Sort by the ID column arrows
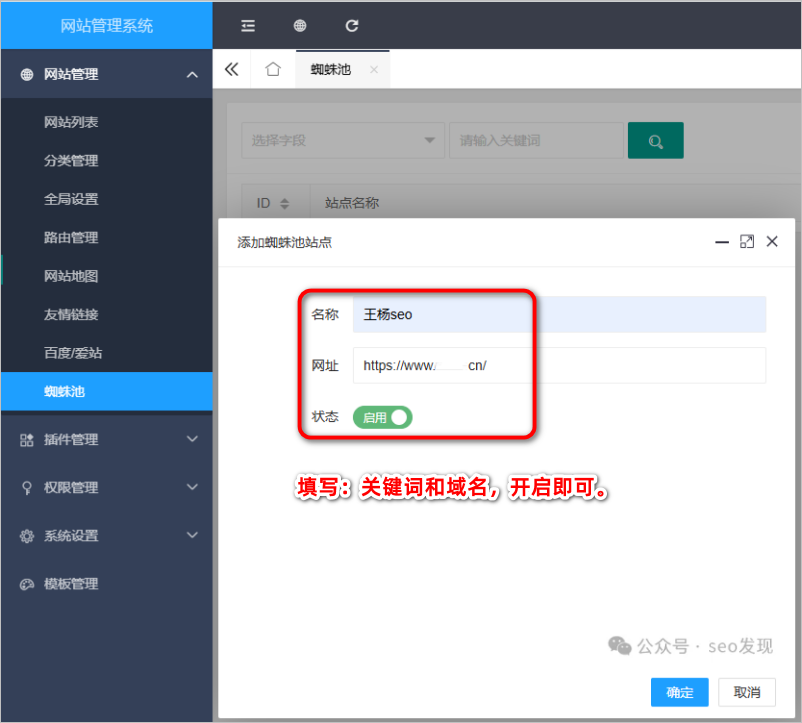 pos(285,204)
